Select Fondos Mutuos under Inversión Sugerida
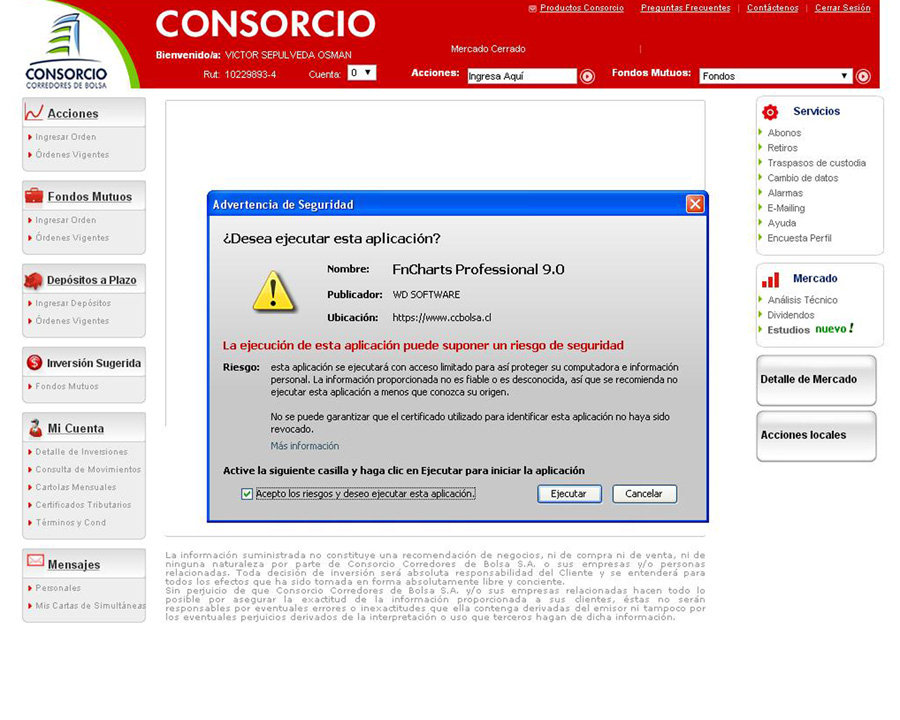 [x=67, y=386]
